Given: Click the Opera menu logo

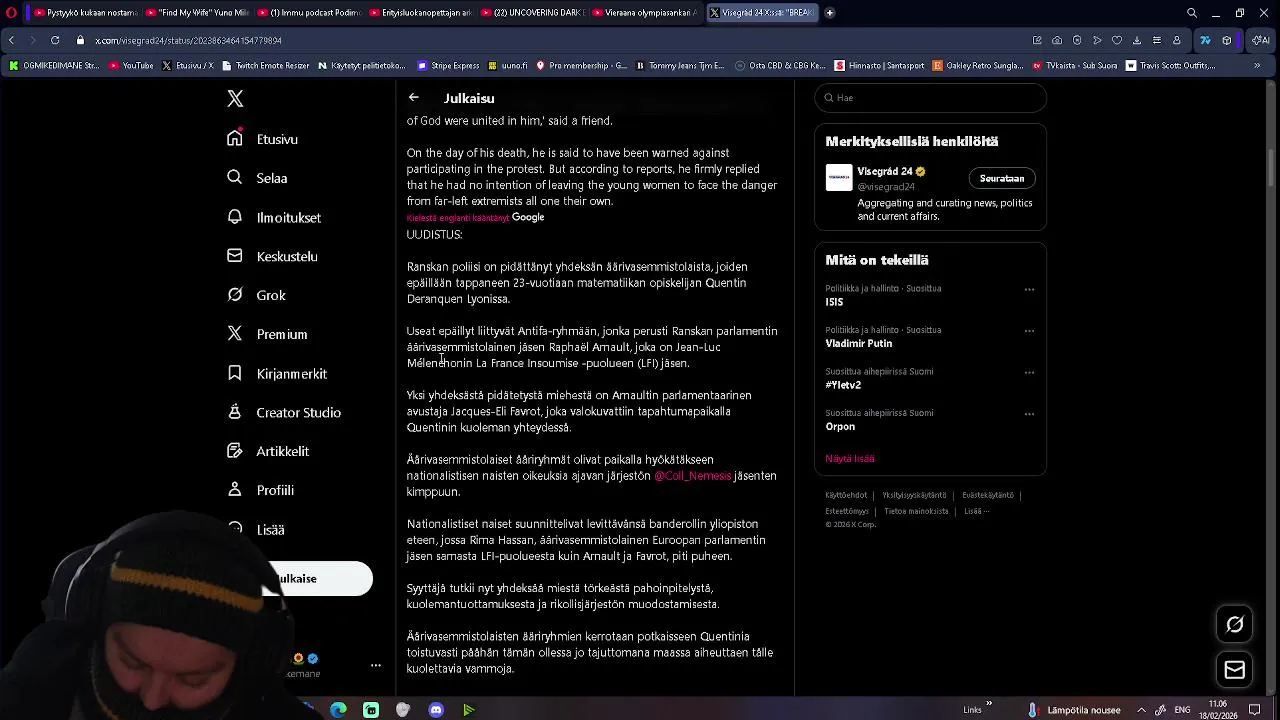Looking at the screenshot, I should [x=11, y=13].
